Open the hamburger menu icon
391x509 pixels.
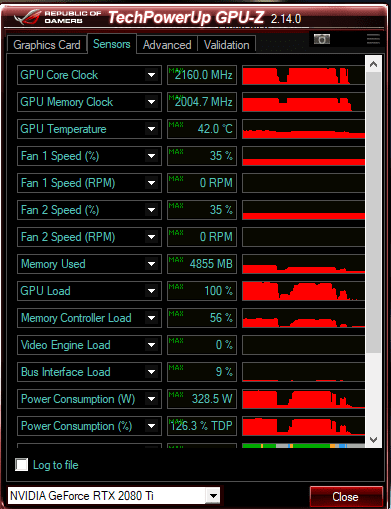click(373, 39)
